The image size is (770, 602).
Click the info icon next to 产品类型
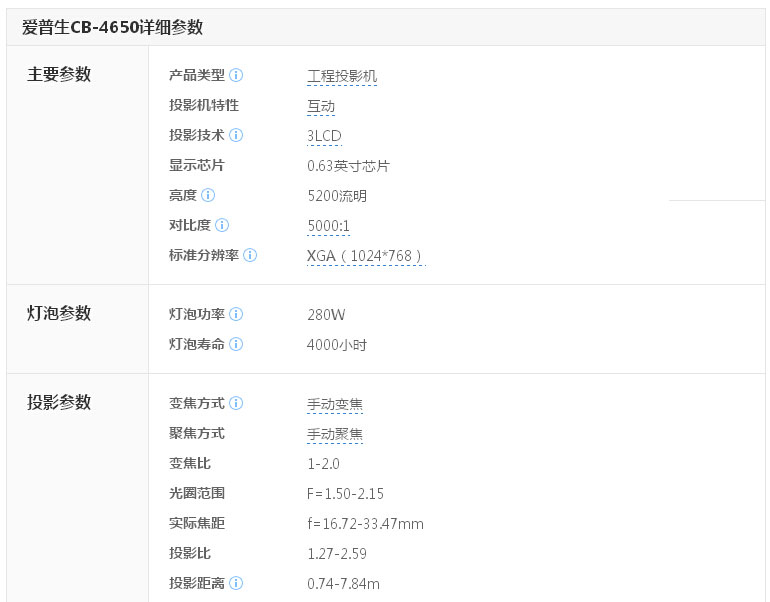(236, 75)
